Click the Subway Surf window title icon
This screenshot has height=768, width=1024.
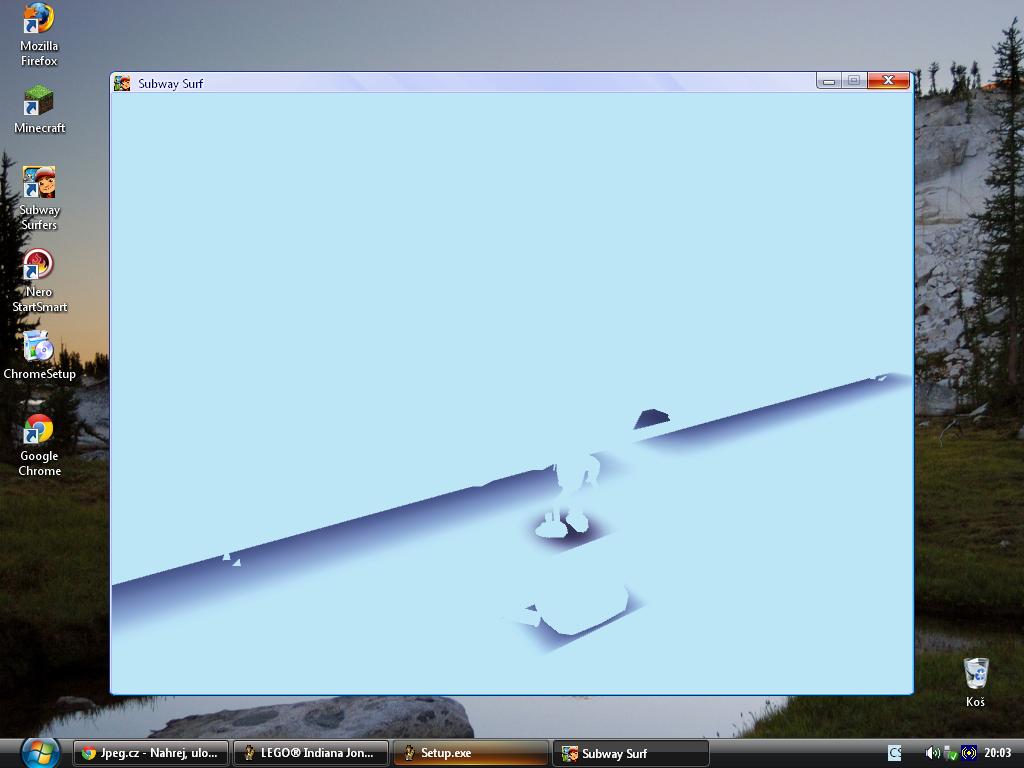pos(122,83)
